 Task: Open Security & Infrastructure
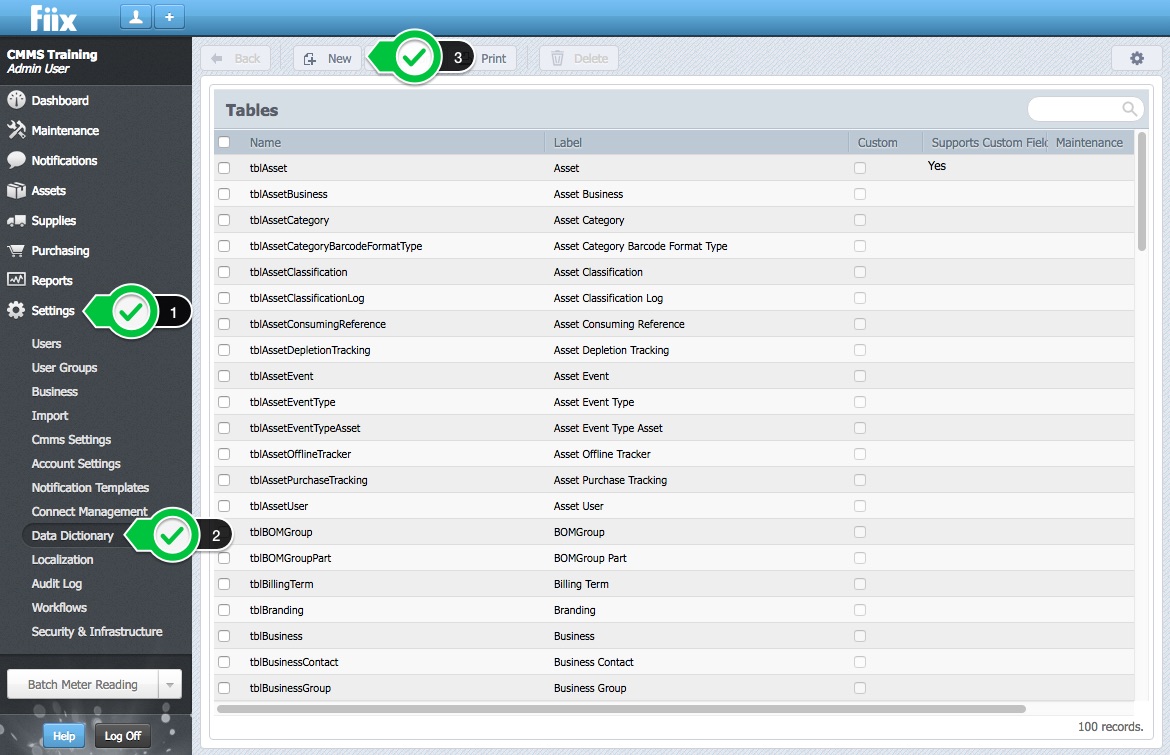[x=97, y=631]
